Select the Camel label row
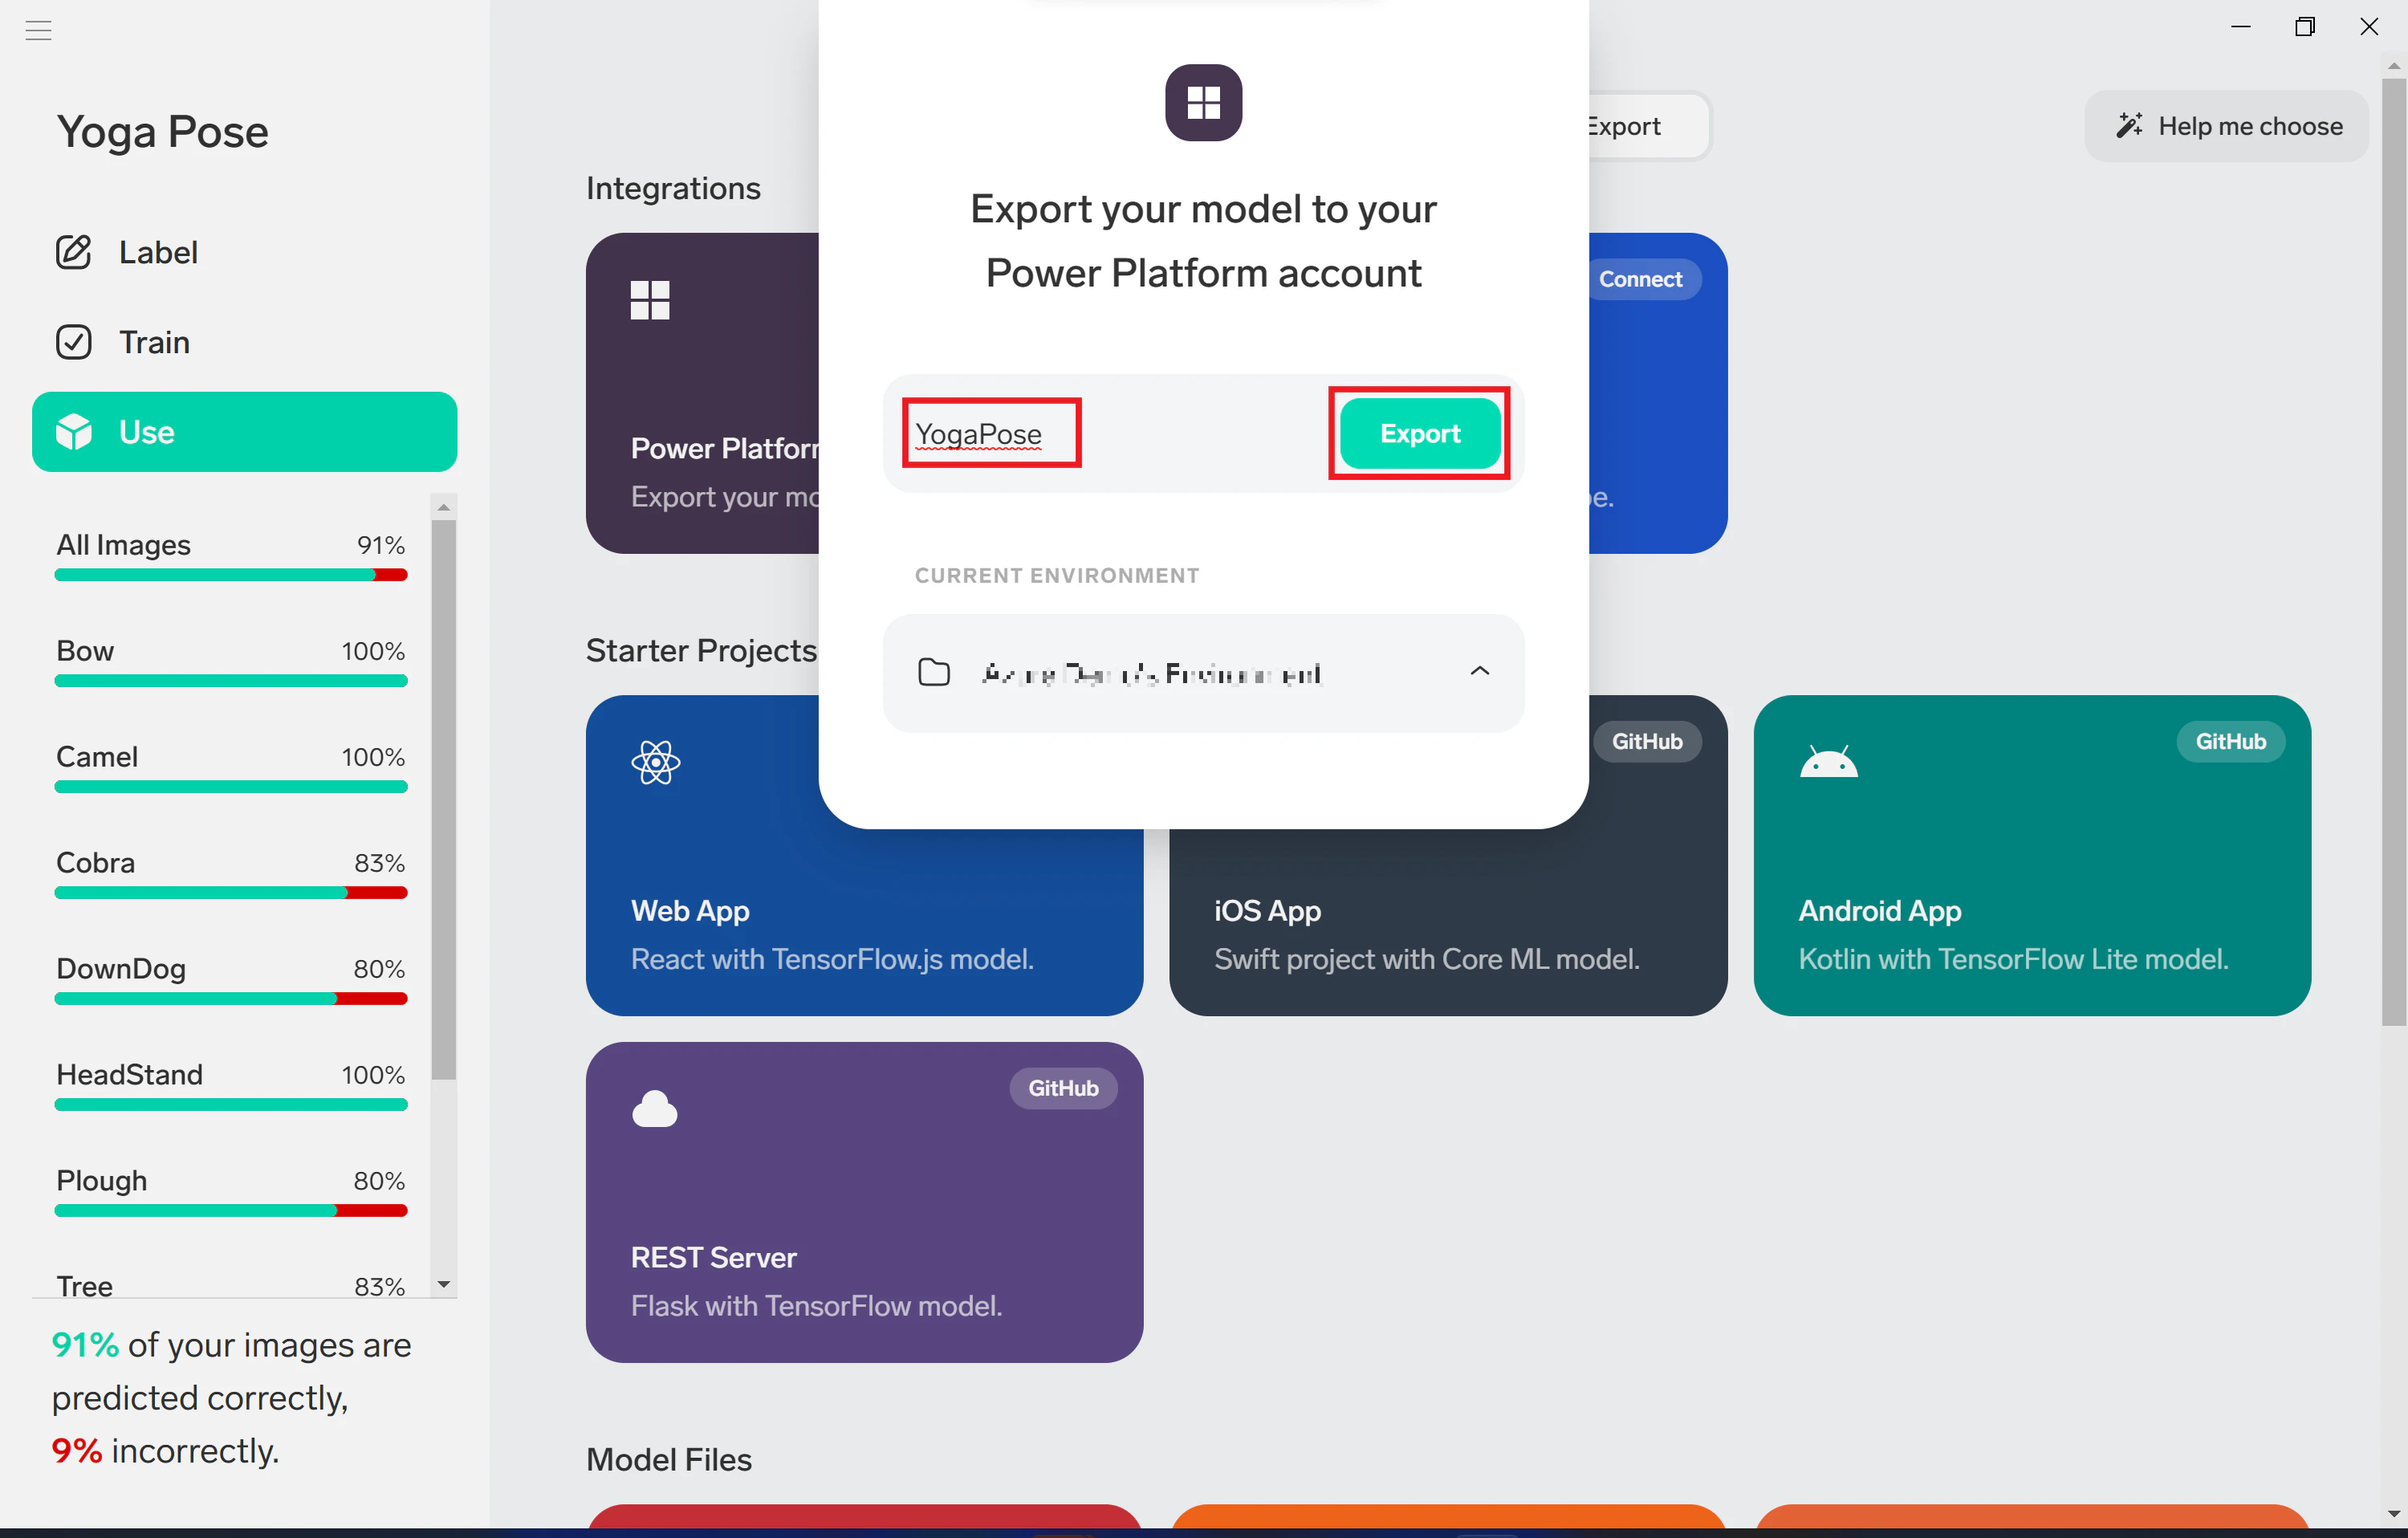 (231, 767)
